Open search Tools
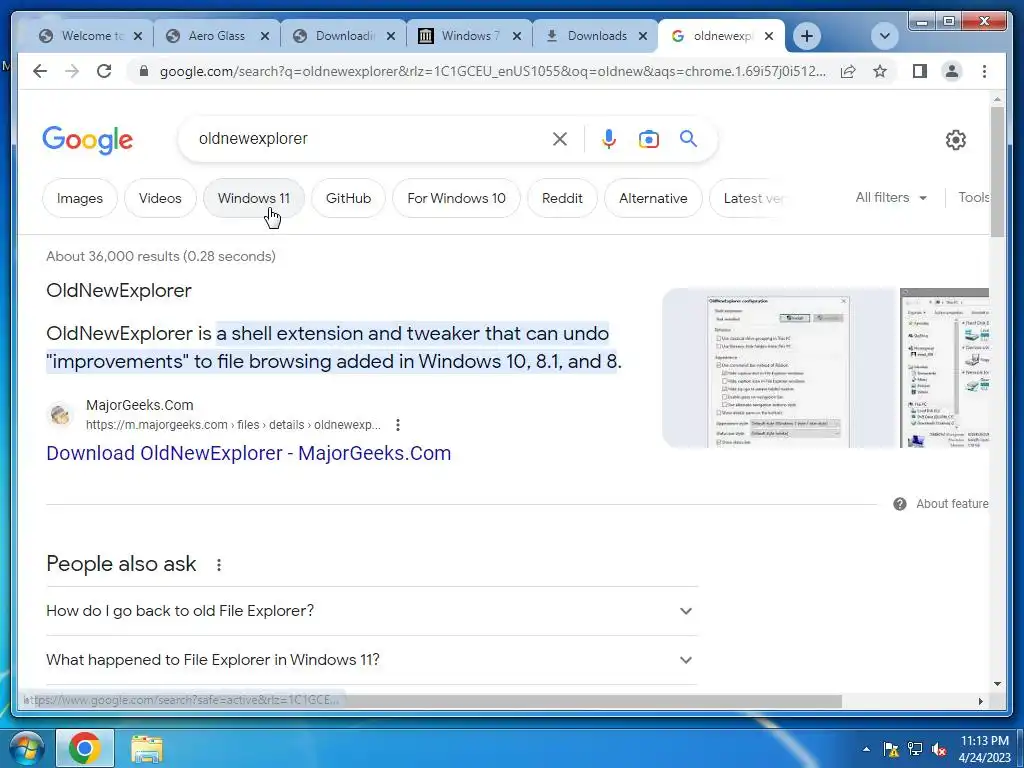Viewport: 1024px width, 768px height. coord(973,197)
